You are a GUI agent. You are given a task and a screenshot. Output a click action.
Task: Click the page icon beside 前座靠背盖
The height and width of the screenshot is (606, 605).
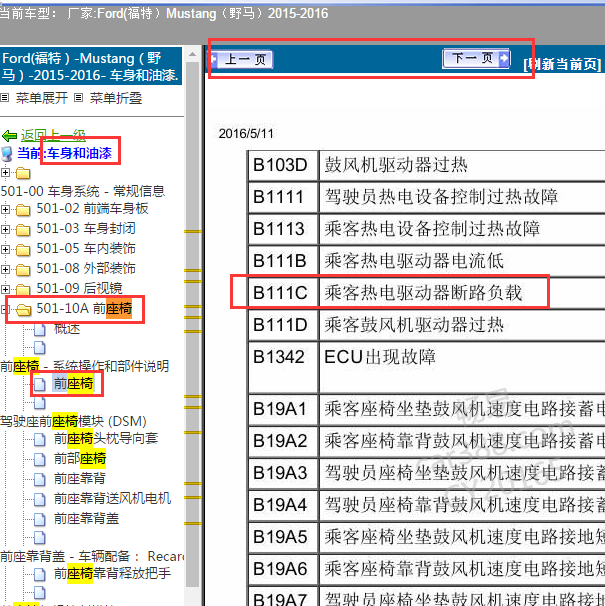(x=39, y=519)
